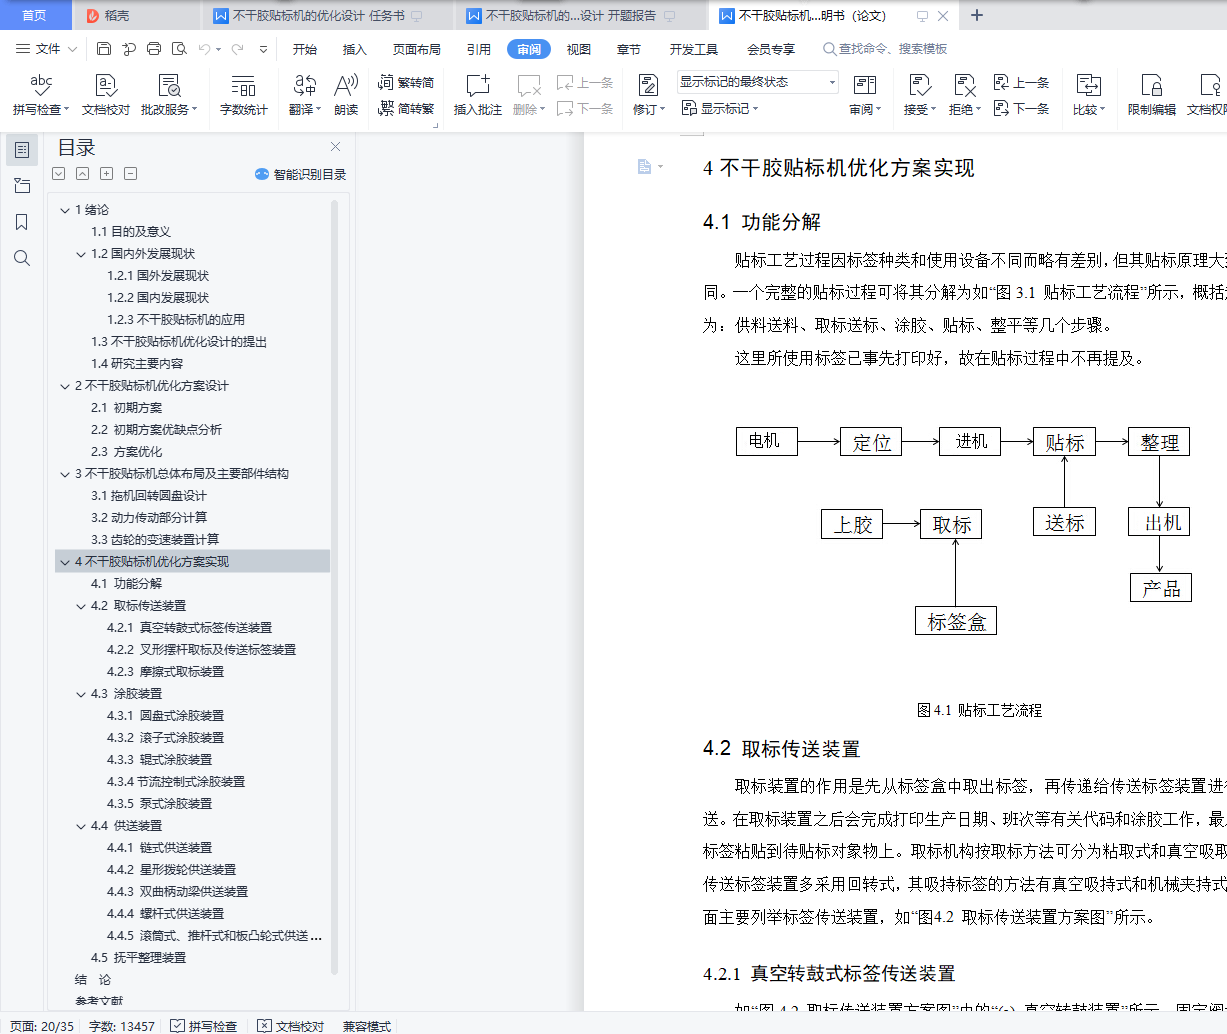Open the 首页 home tab

click(34, 15)
